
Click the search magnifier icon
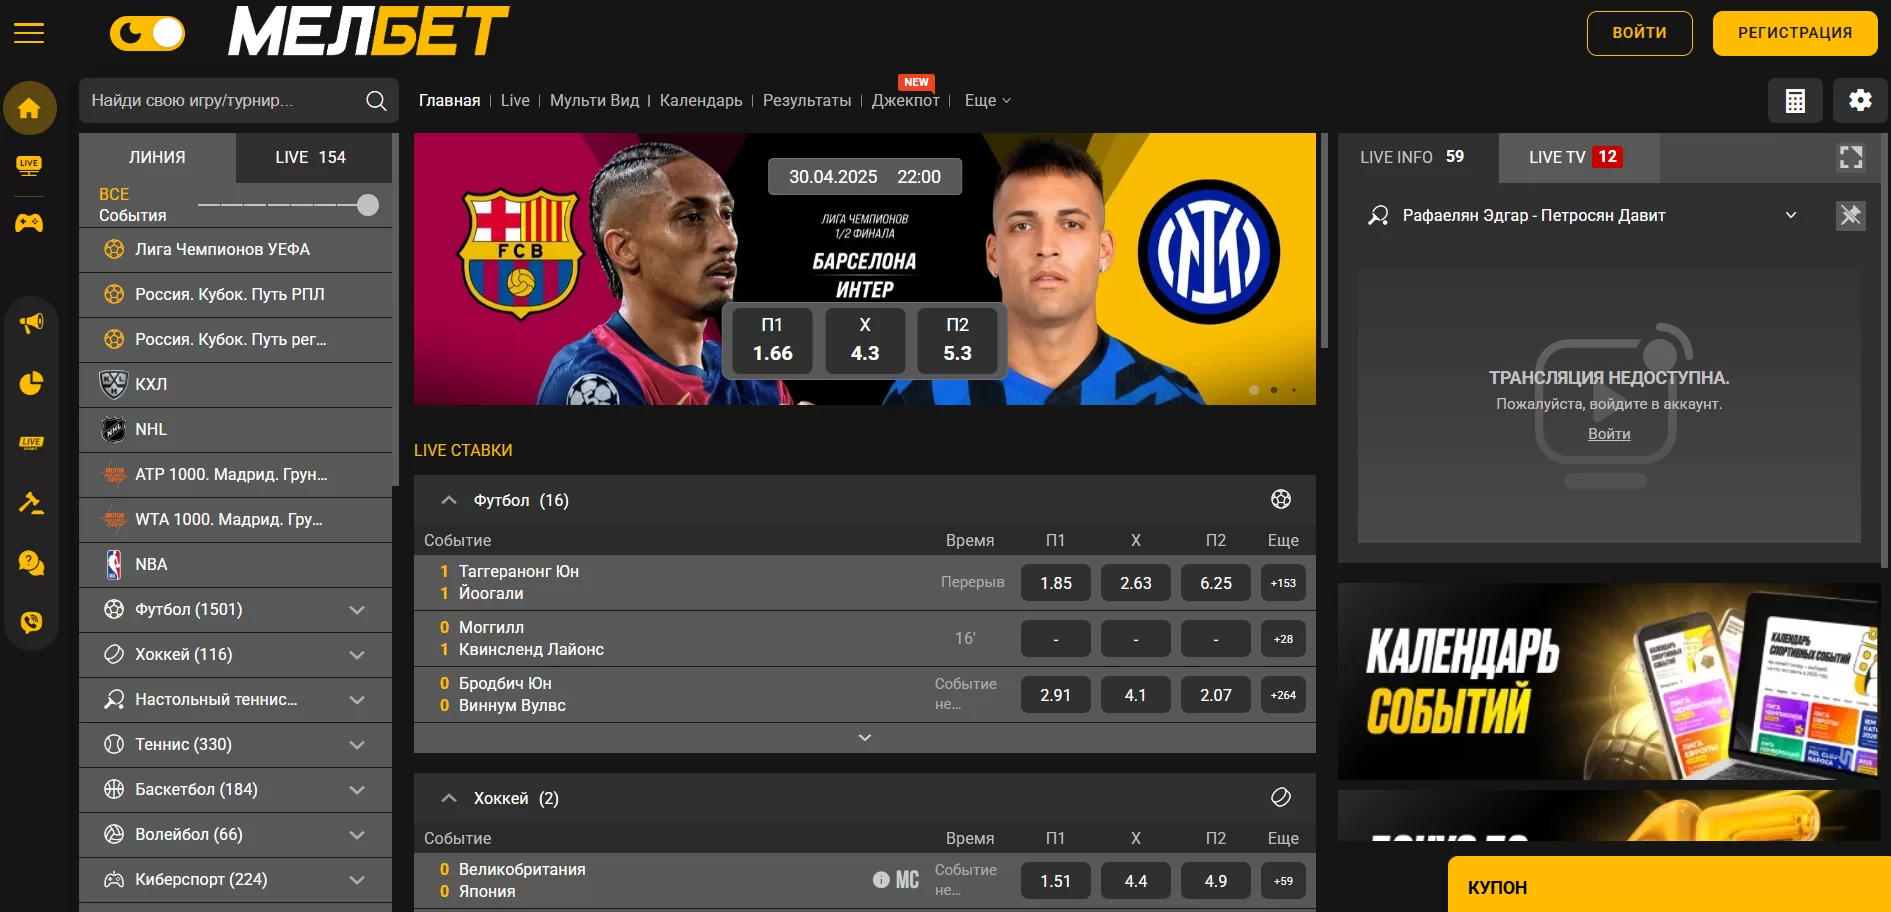tap(376, 101)
